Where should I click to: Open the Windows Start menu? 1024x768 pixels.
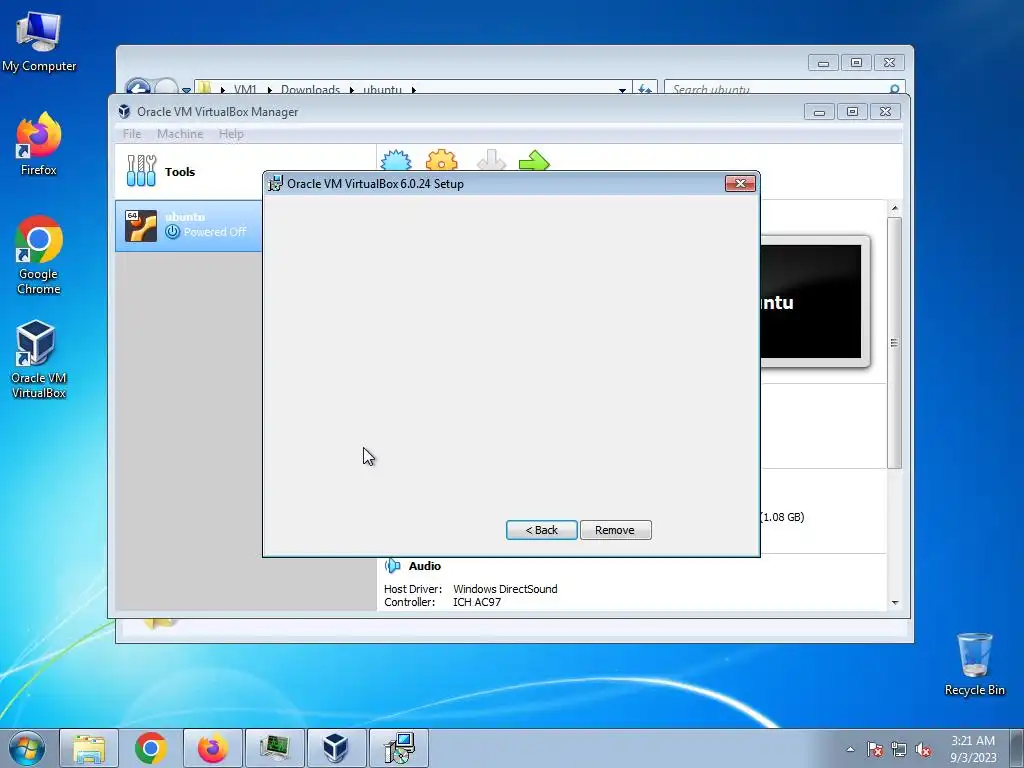click(27, 748)
